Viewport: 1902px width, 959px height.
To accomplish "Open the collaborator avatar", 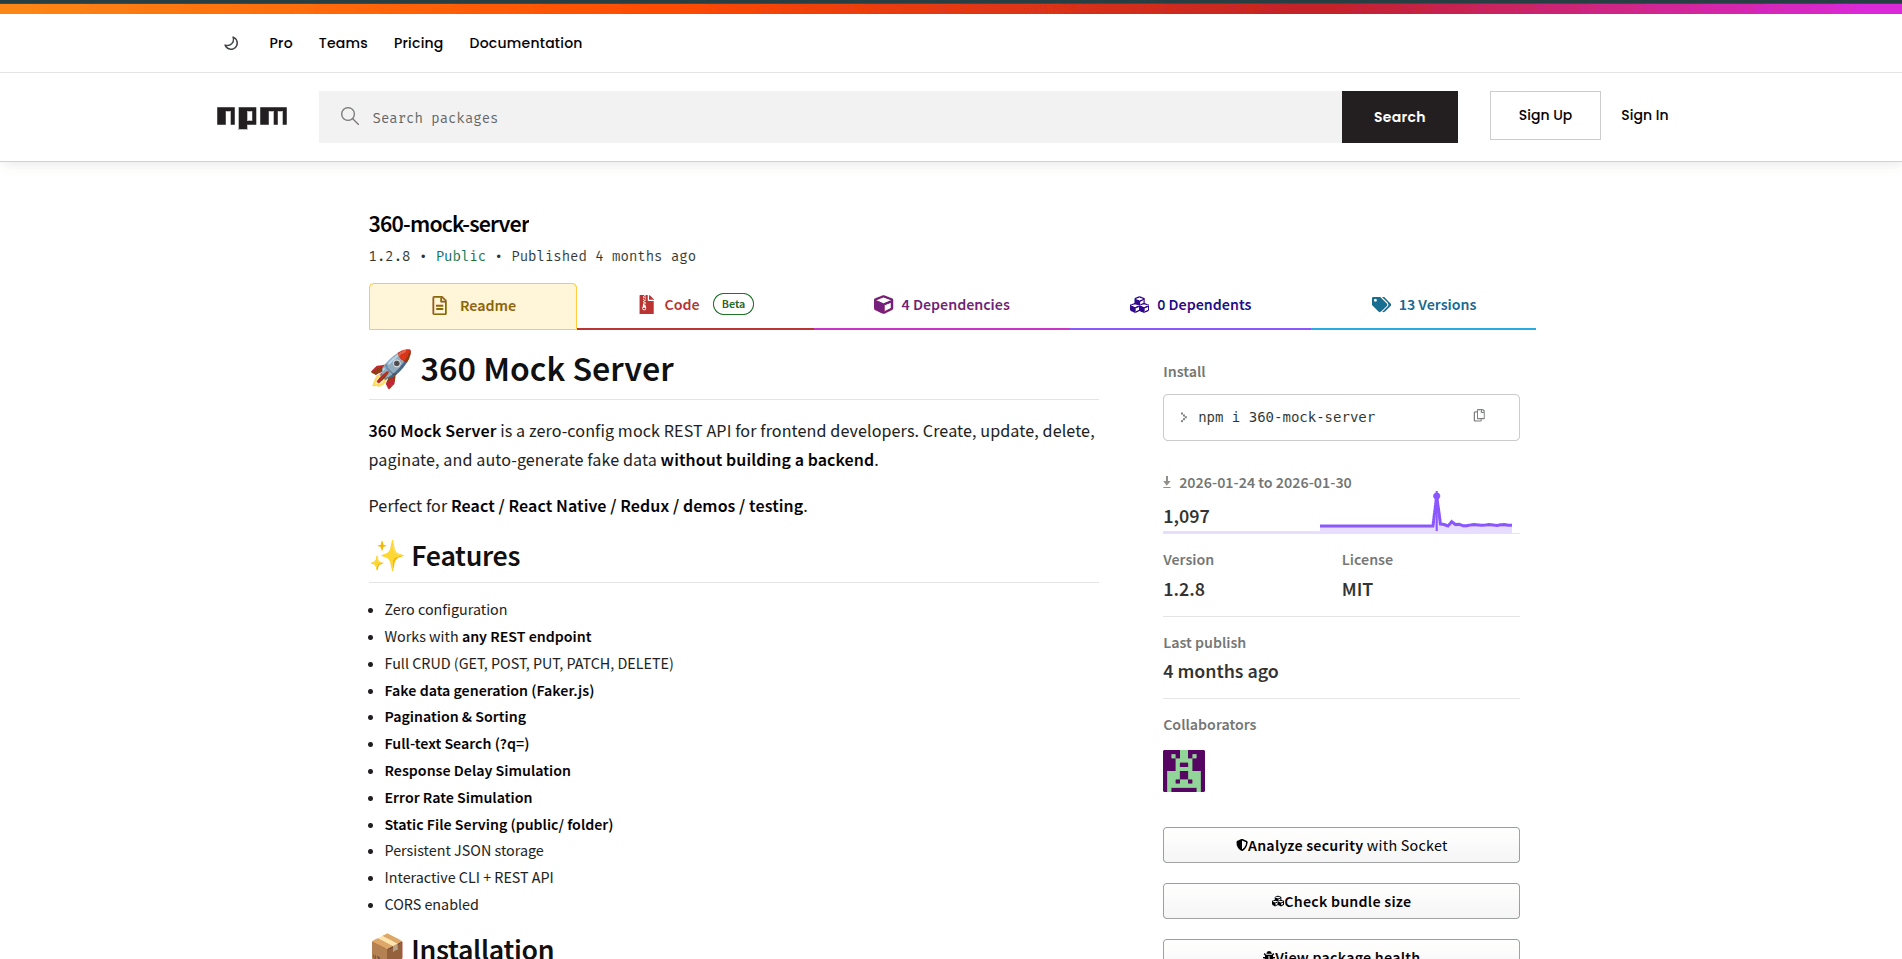I will 1184,771.
